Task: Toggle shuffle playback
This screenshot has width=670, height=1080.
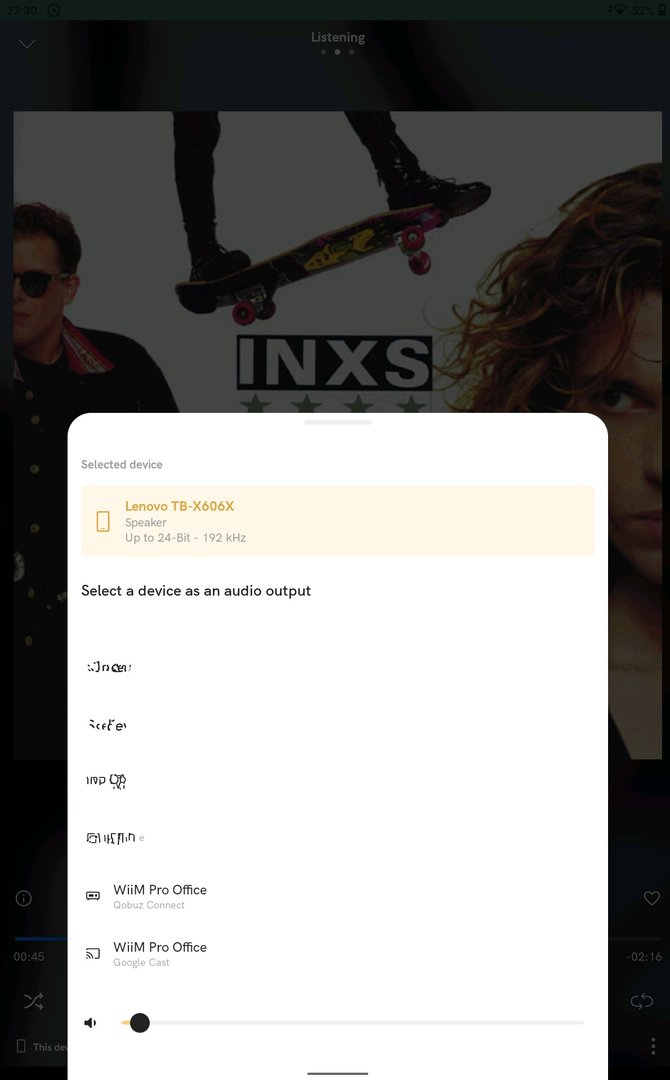Action: coord(34,1001)
